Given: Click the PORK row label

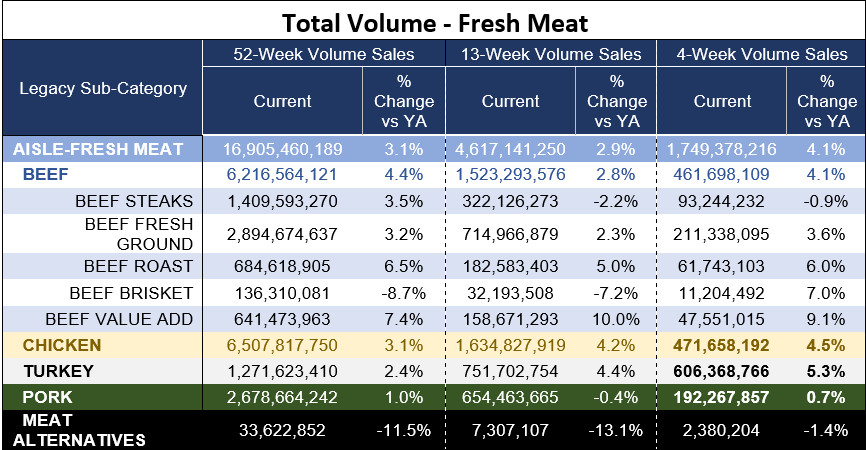Looking at the screenshot, I should point(47,398).
